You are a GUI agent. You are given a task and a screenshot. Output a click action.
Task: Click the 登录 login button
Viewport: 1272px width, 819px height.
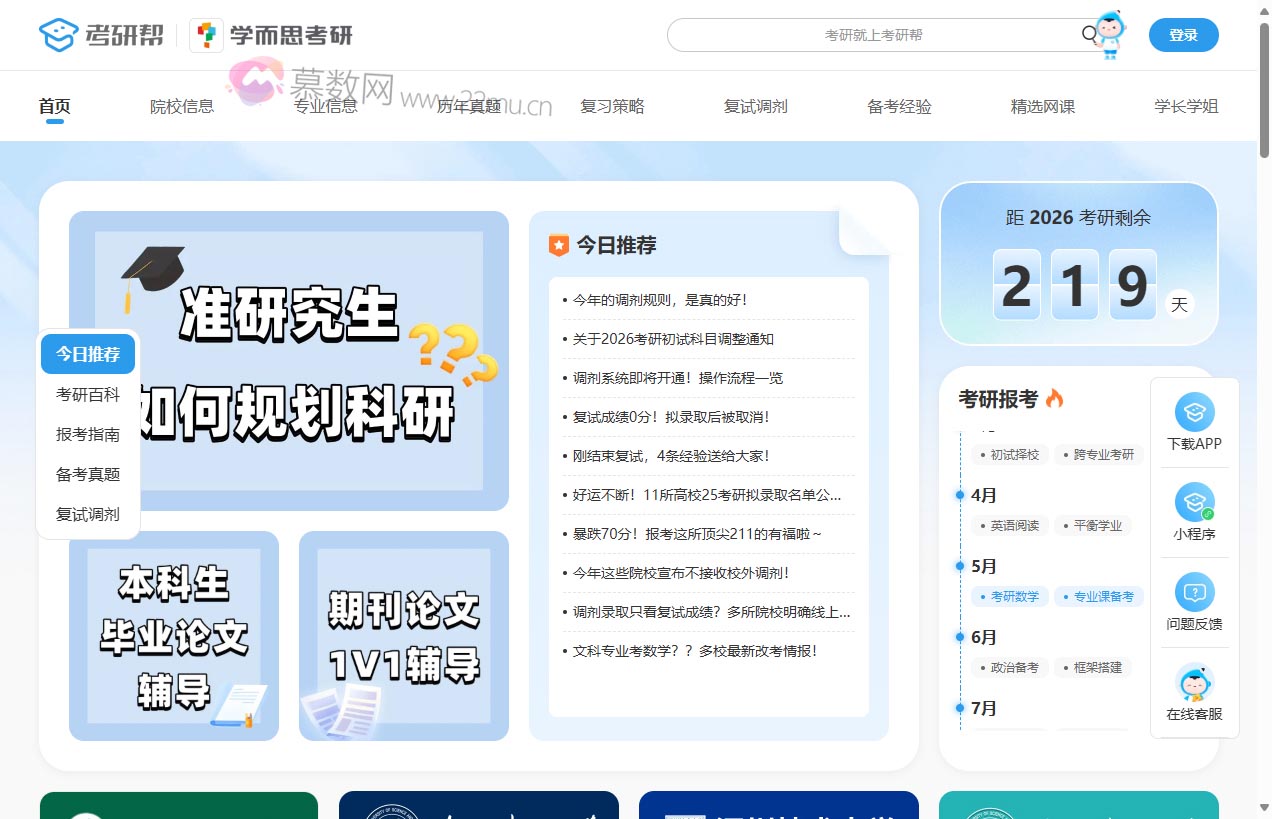coord(1183,34)
